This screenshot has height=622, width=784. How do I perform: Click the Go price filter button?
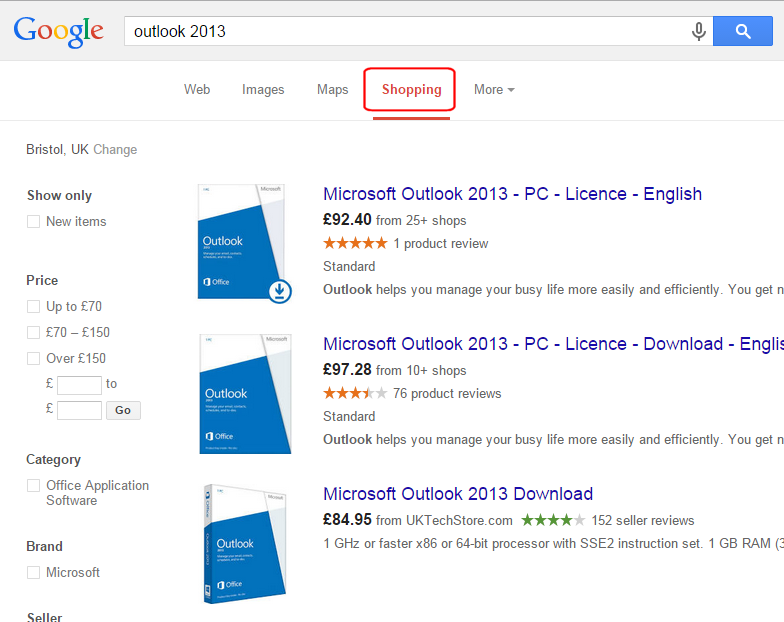tap(123, 410)
